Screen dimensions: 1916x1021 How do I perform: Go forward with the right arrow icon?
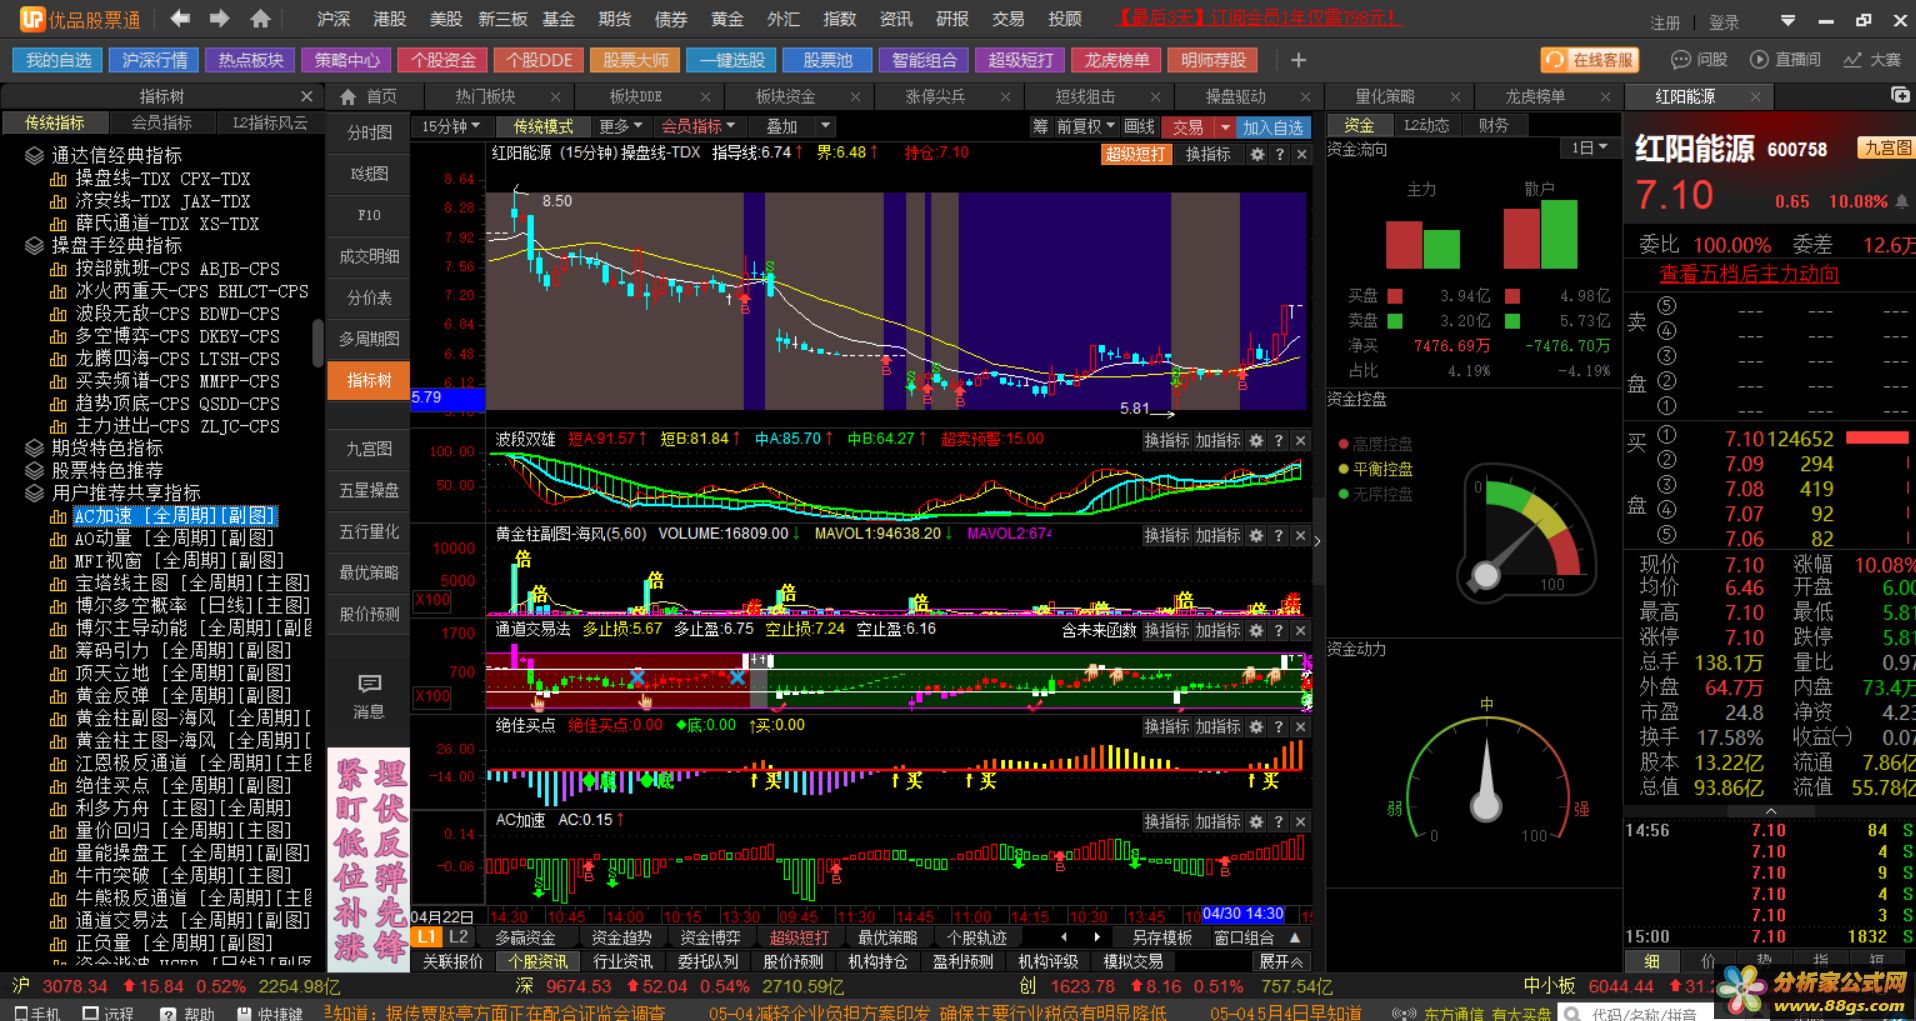[219, 18]
